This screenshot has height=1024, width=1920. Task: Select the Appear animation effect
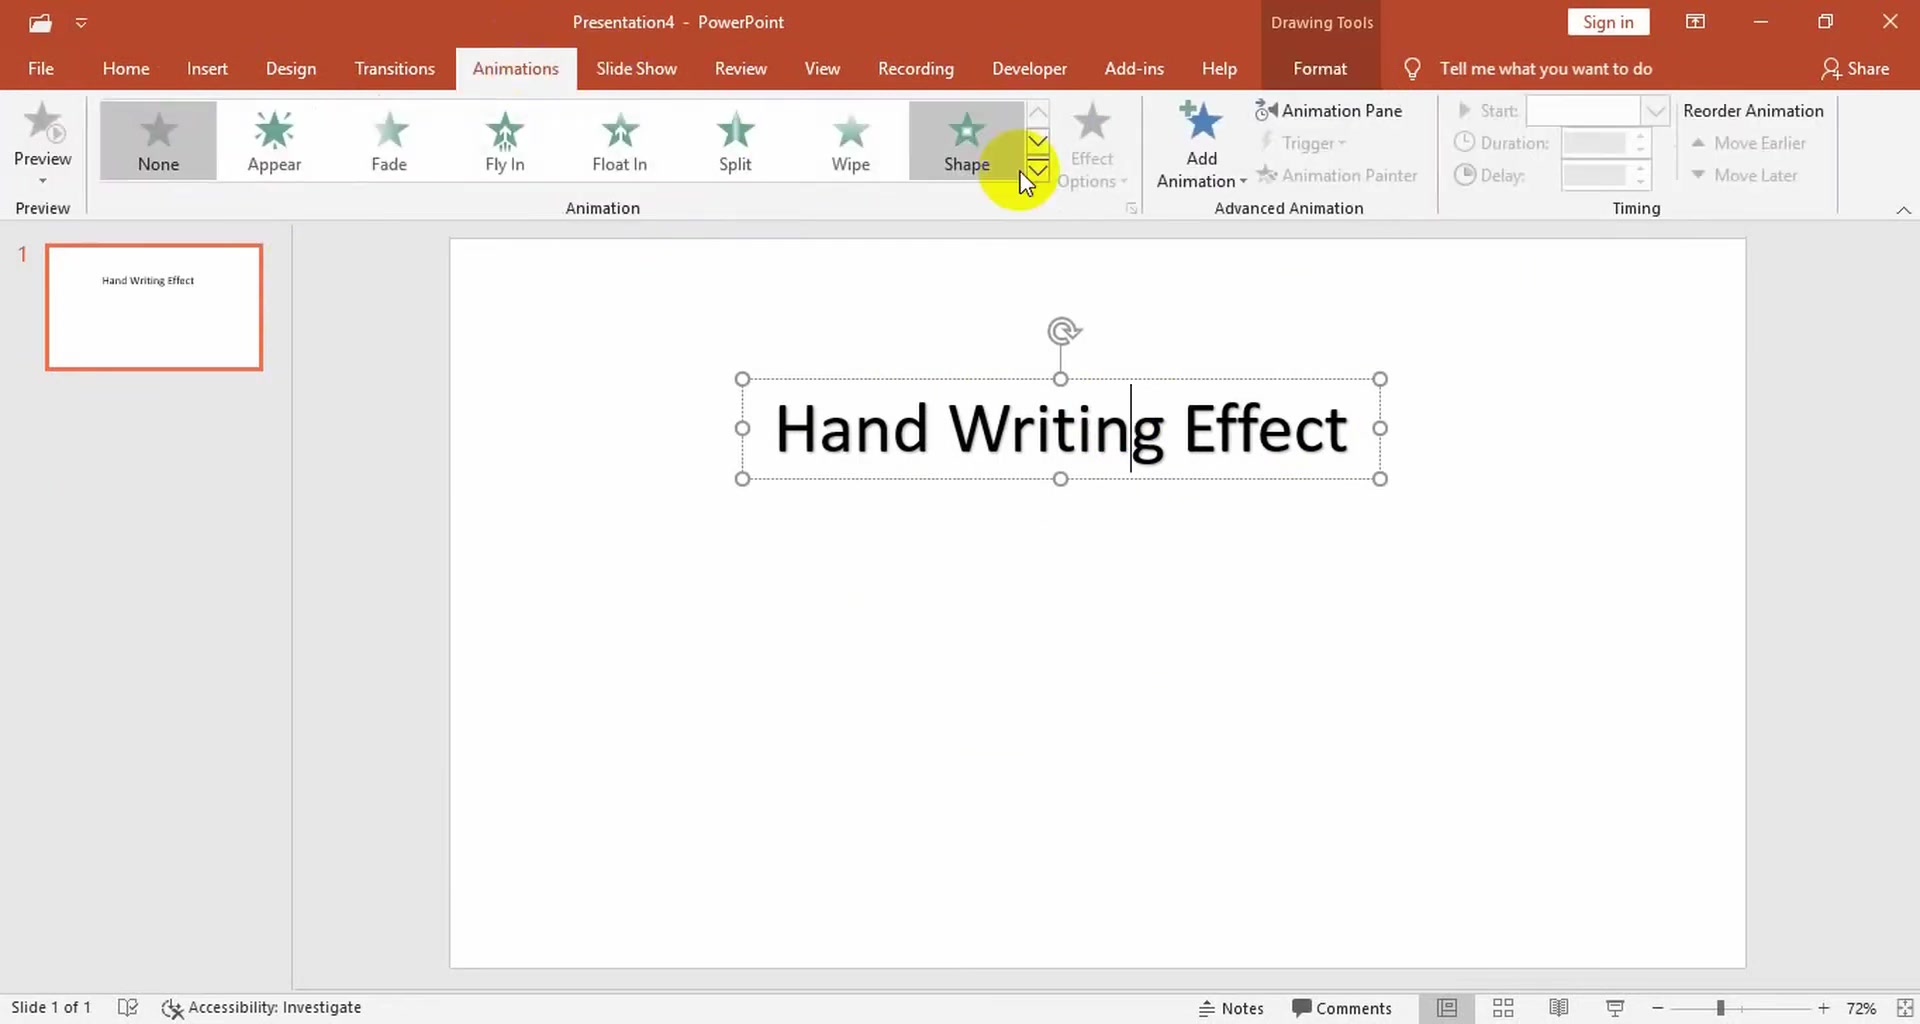[x=273, y=140]
